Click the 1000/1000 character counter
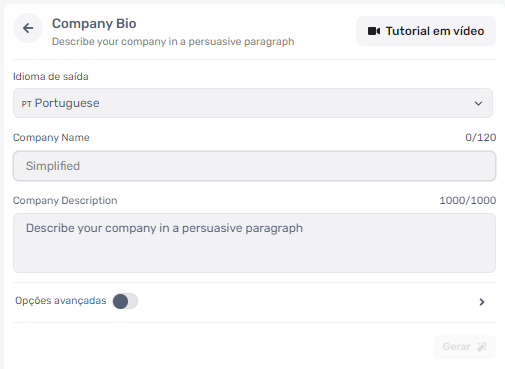The height and width of the screenshot is (369, 505). click(468, 200)
